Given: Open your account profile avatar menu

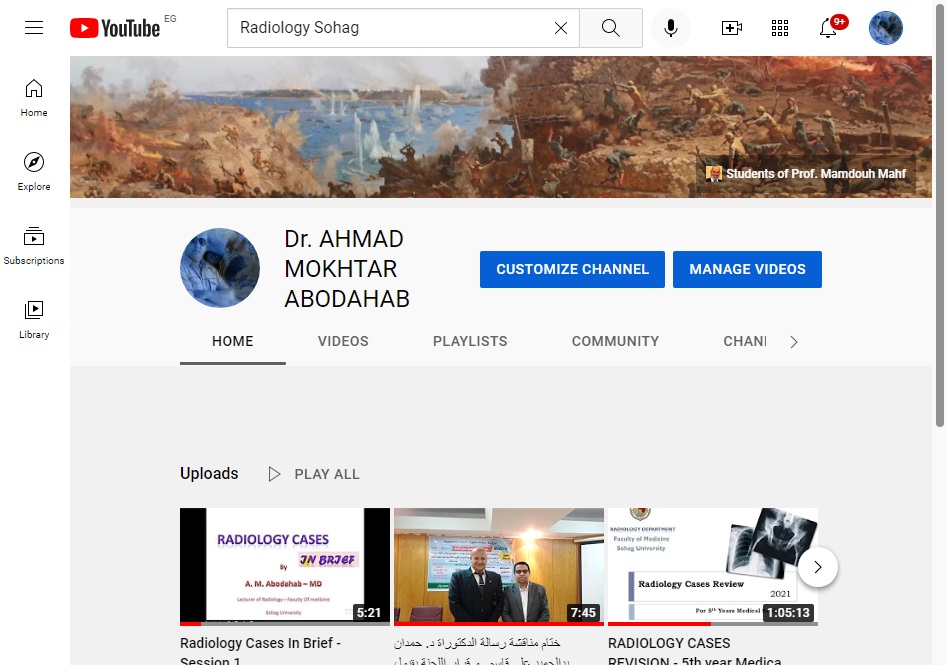Looking at the screenshot, I should click(x=885, y=27).
